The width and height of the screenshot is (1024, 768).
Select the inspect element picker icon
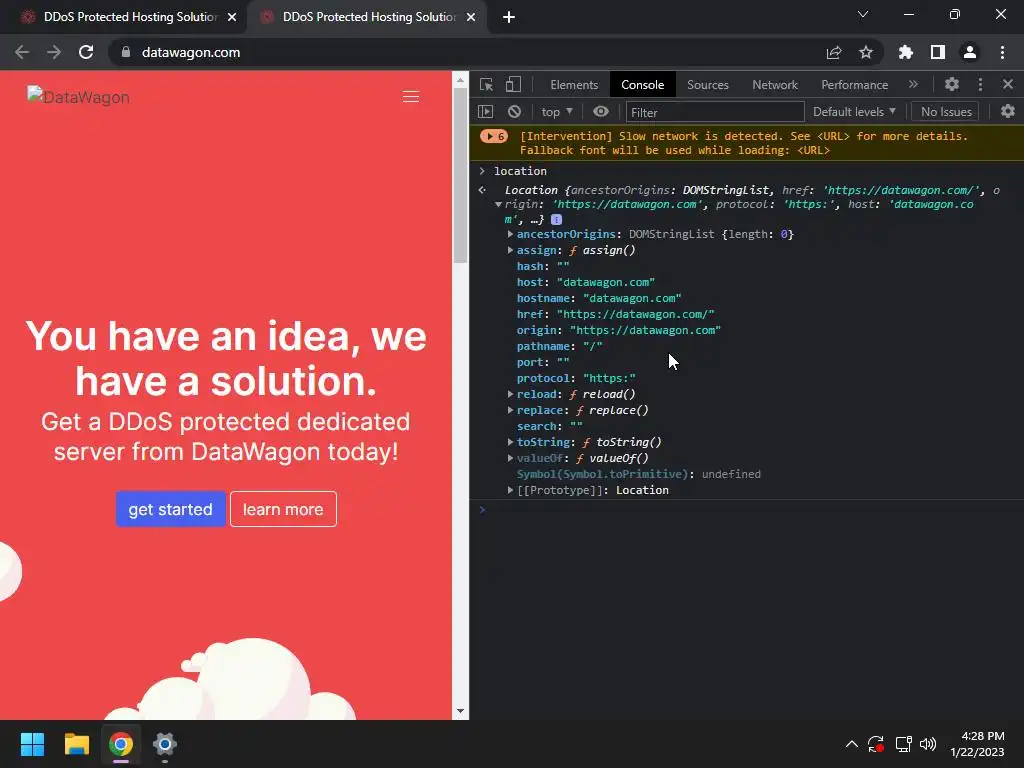click(487, 84)
